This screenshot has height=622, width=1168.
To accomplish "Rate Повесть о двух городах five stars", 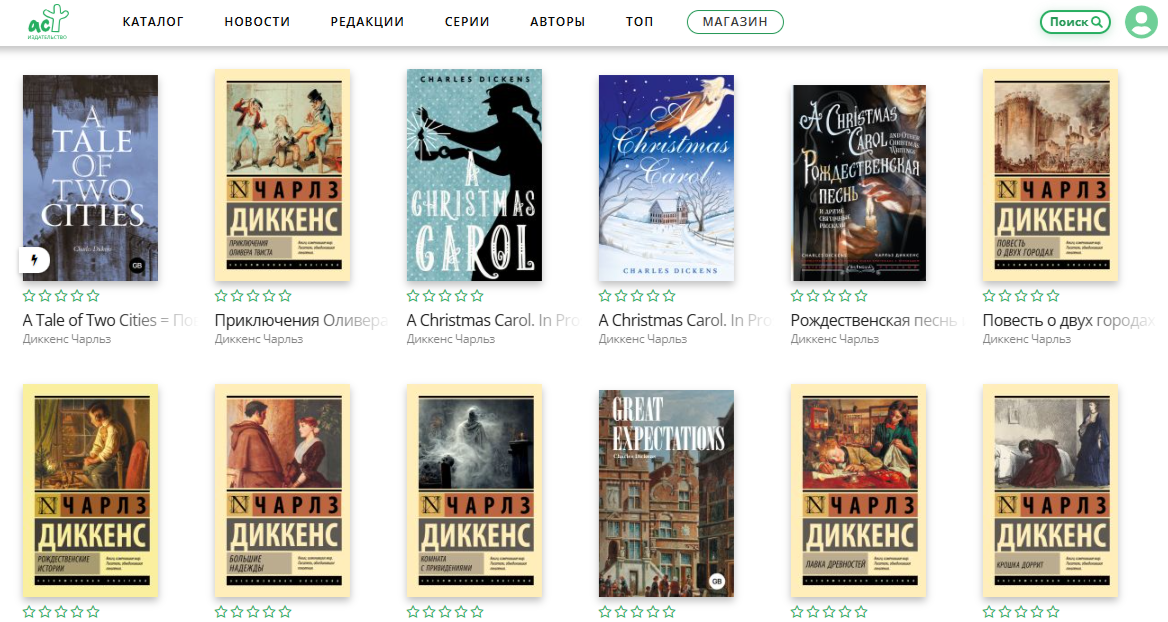I will click(x=1053, y=296).
